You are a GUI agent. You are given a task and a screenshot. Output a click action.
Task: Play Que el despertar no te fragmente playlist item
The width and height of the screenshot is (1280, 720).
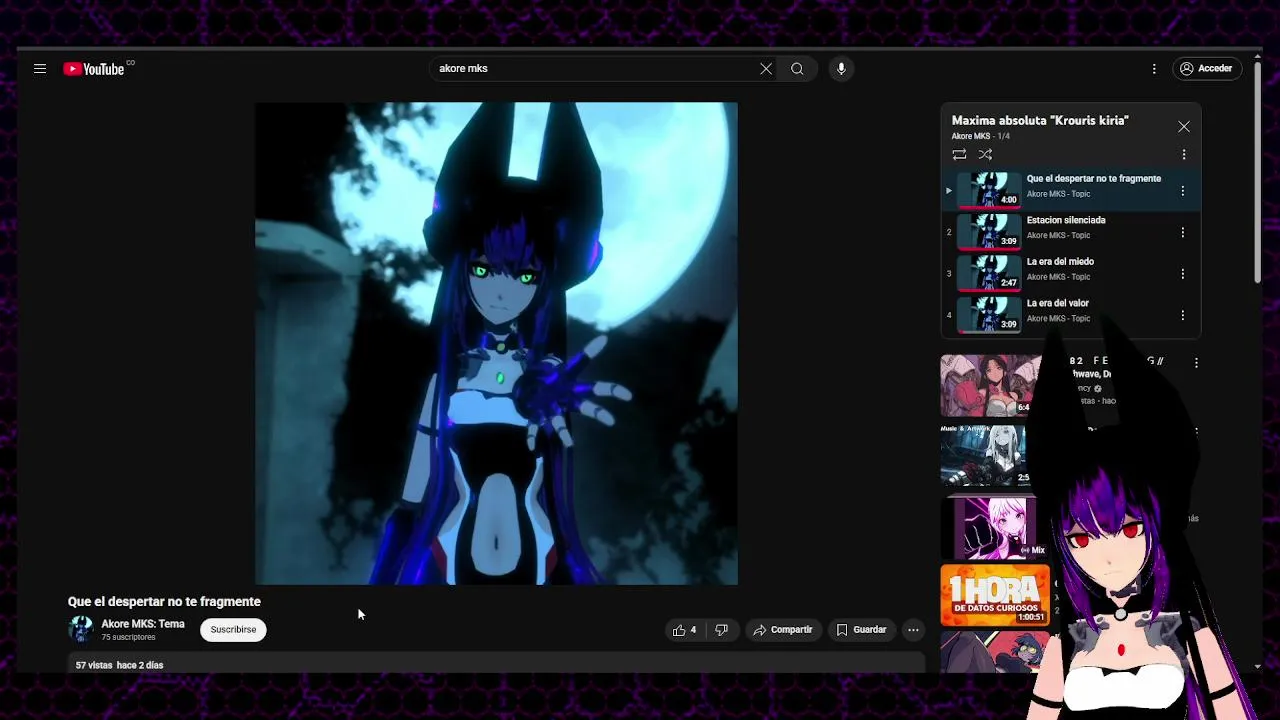(x=1070, y=190)
